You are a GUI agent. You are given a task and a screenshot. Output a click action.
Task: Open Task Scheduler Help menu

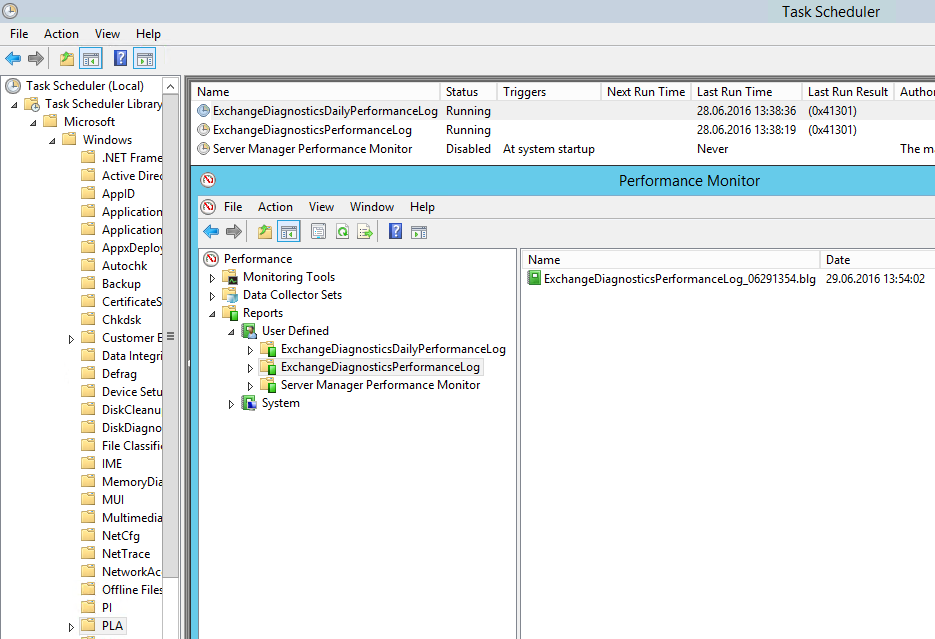[148, 34]
